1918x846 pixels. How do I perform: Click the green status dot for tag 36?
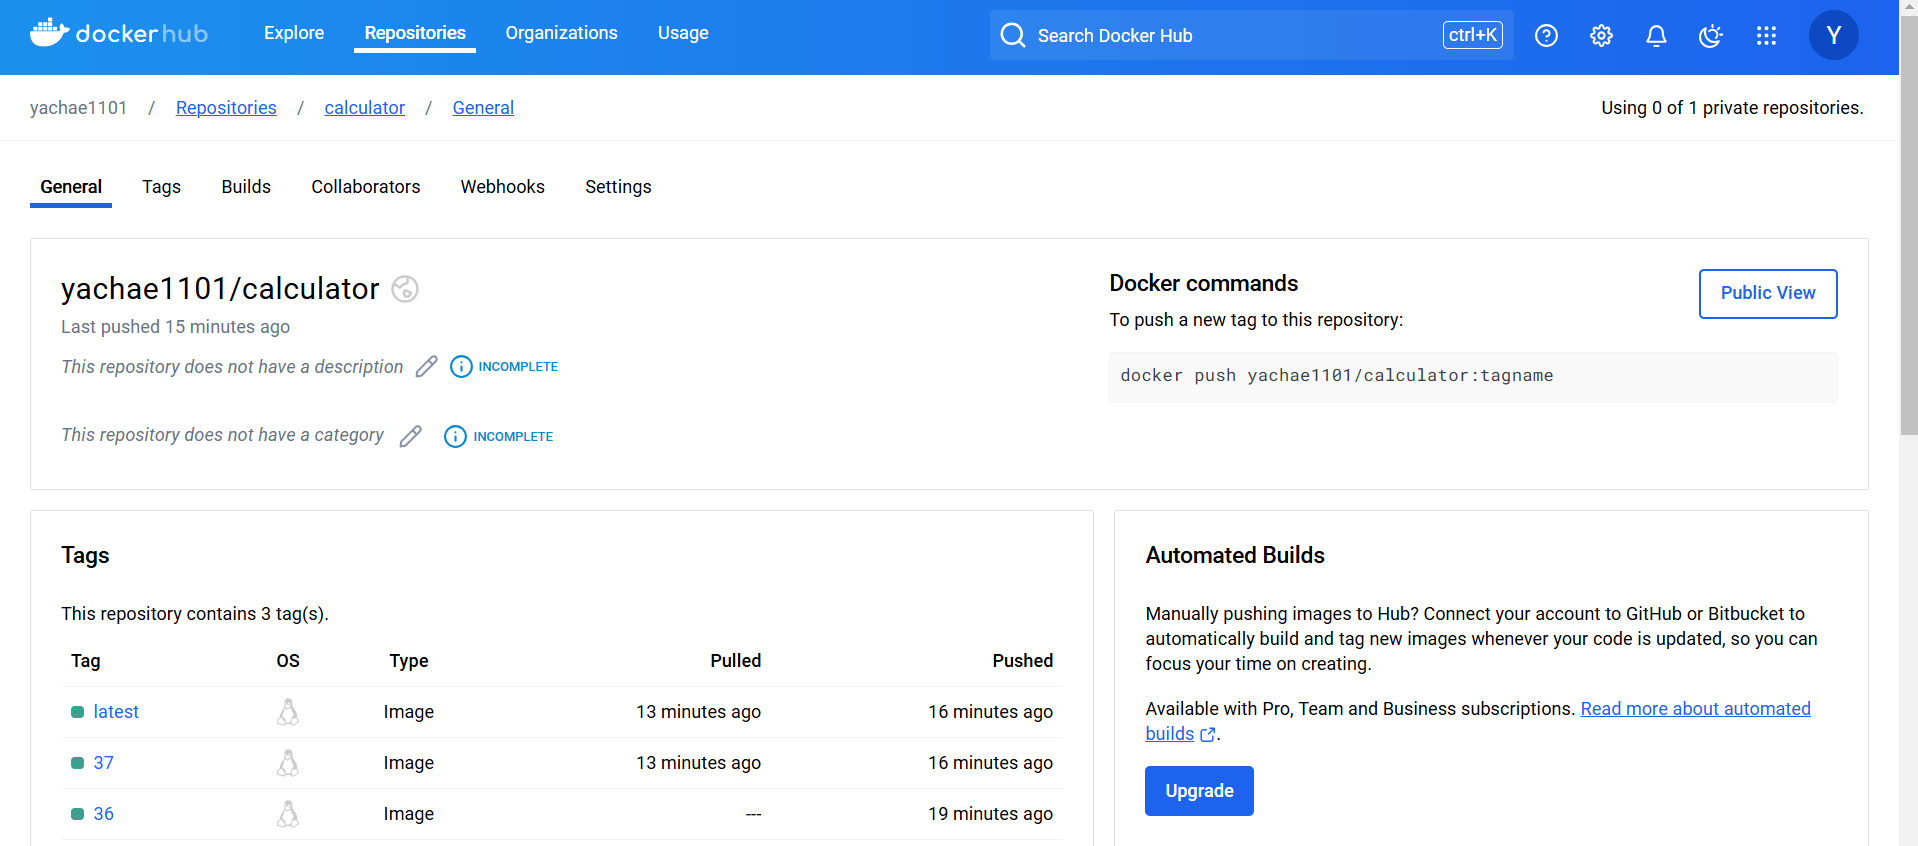[x=77, y=814]
